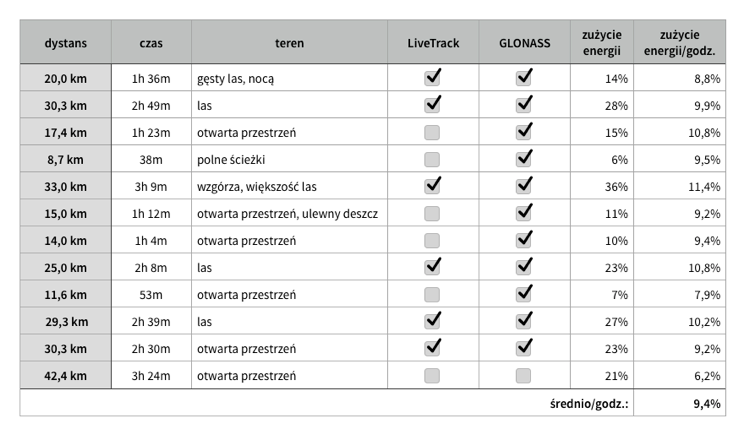This screenshot has height=435, width=750.
Task: Select the dystans column header
Action: click(x=66, y=42)
